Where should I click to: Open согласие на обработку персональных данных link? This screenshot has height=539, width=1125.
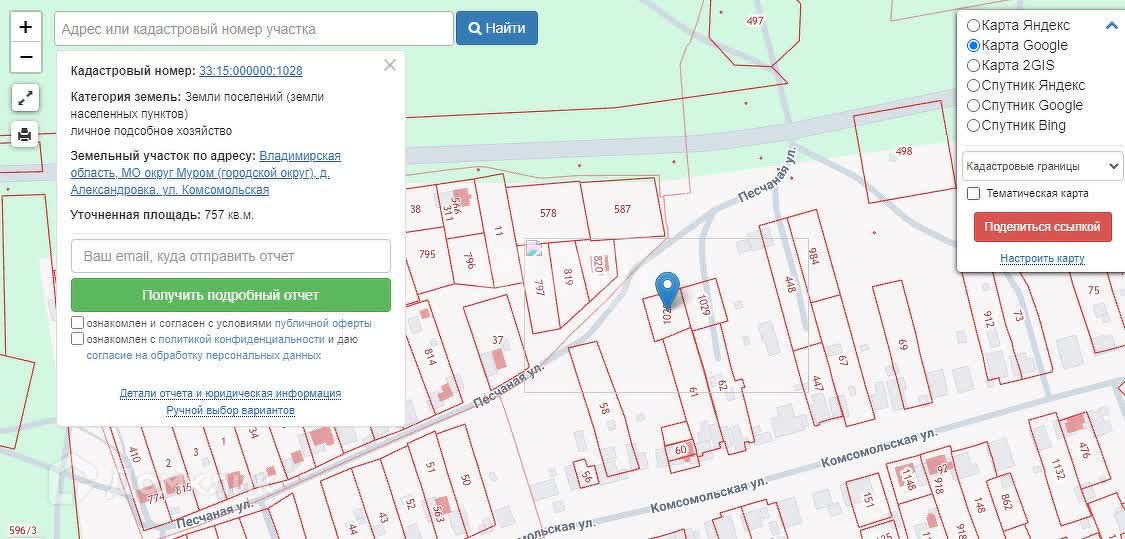(x=204, y=355)
